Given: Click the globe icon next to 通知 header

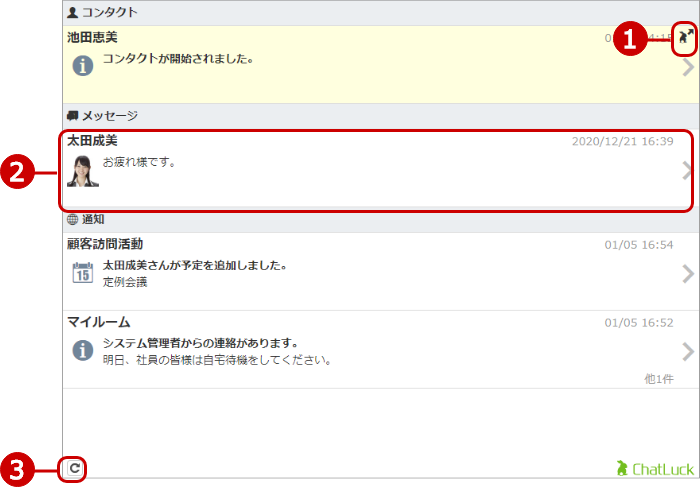Looking at the screenshot, I should [72, 219].
